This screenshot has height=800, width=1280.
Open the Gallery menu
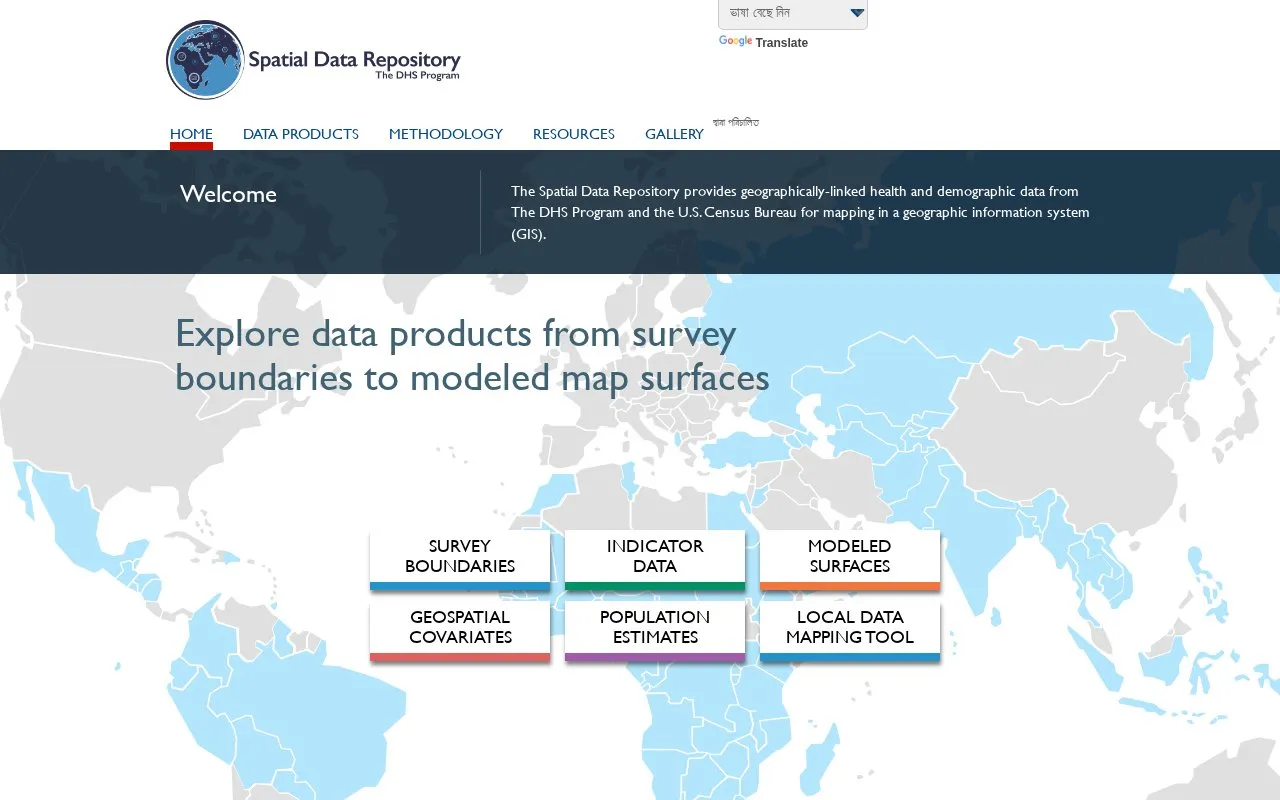(x=674, y=134)
